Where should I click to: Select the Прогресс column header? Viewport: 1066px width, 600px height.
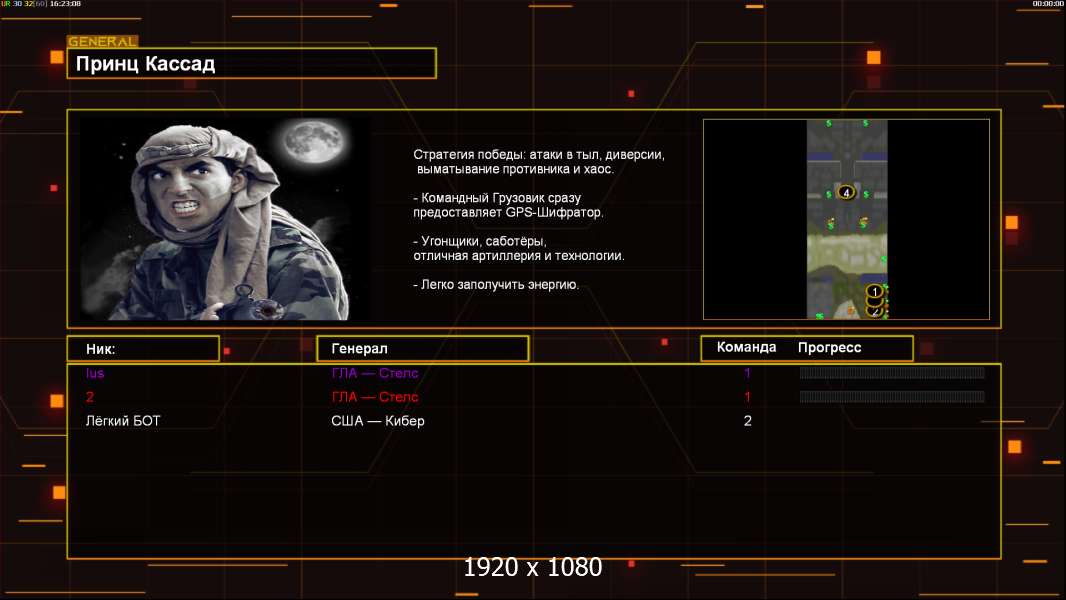pyautogui.click(x=829, y=347)
